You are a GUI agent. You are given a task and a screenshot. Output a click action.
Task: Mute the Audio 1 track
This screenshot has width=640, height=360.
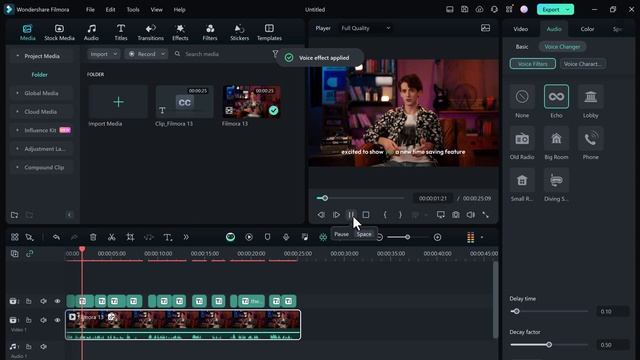tap(43, 347)
